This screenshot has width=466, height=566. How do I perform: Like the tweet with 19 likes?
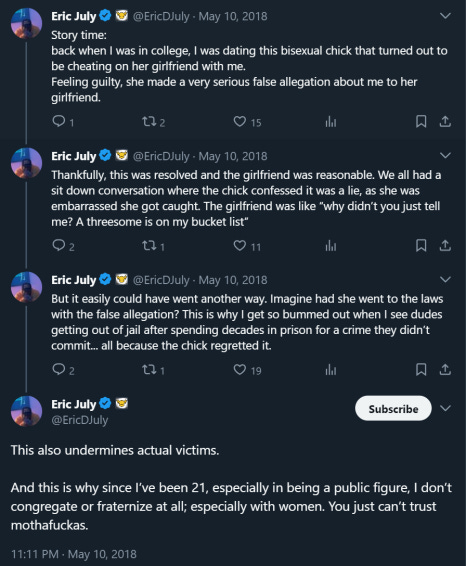tap(240, 369)
